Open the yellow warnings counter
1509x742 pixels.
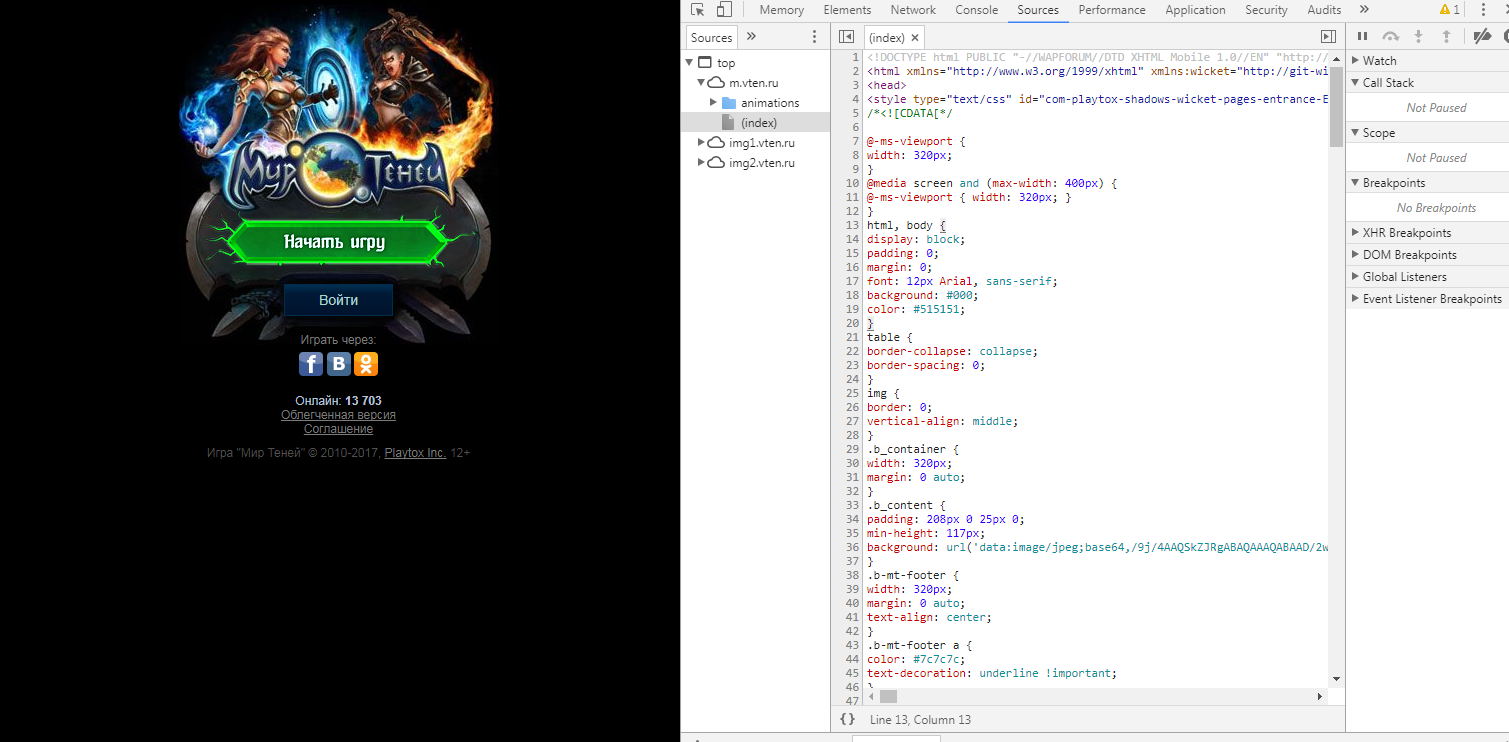(x=1449, y=10)
